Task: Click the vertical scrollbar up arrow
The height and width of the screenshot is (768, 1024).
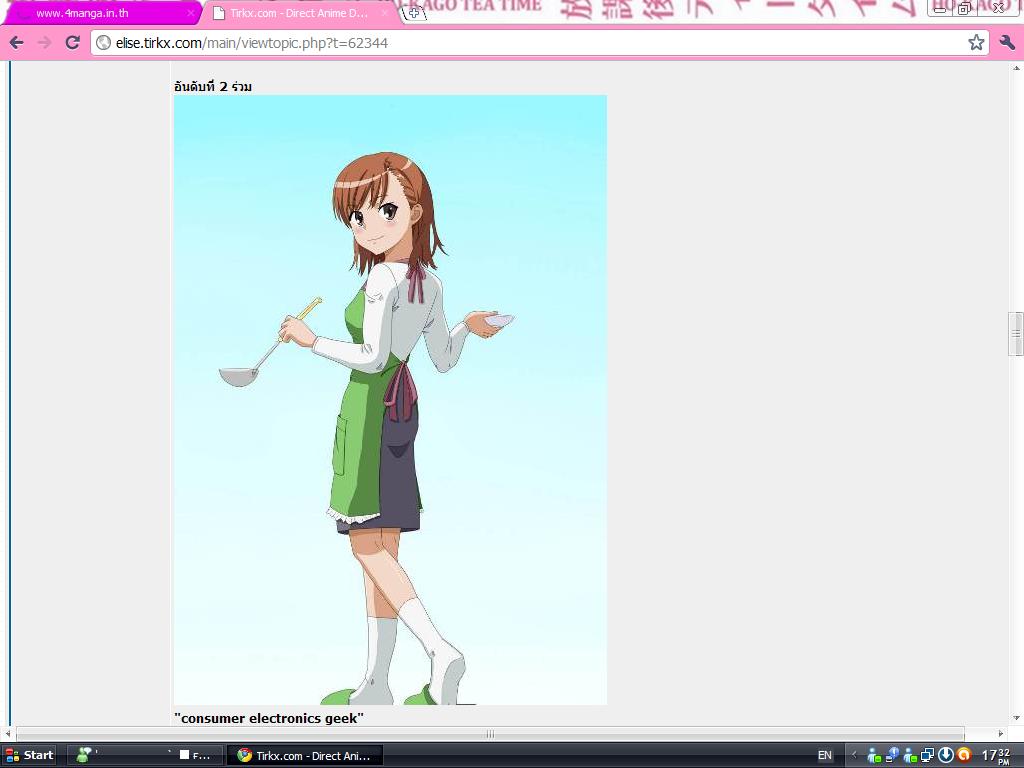Action: coord(1016,68)
